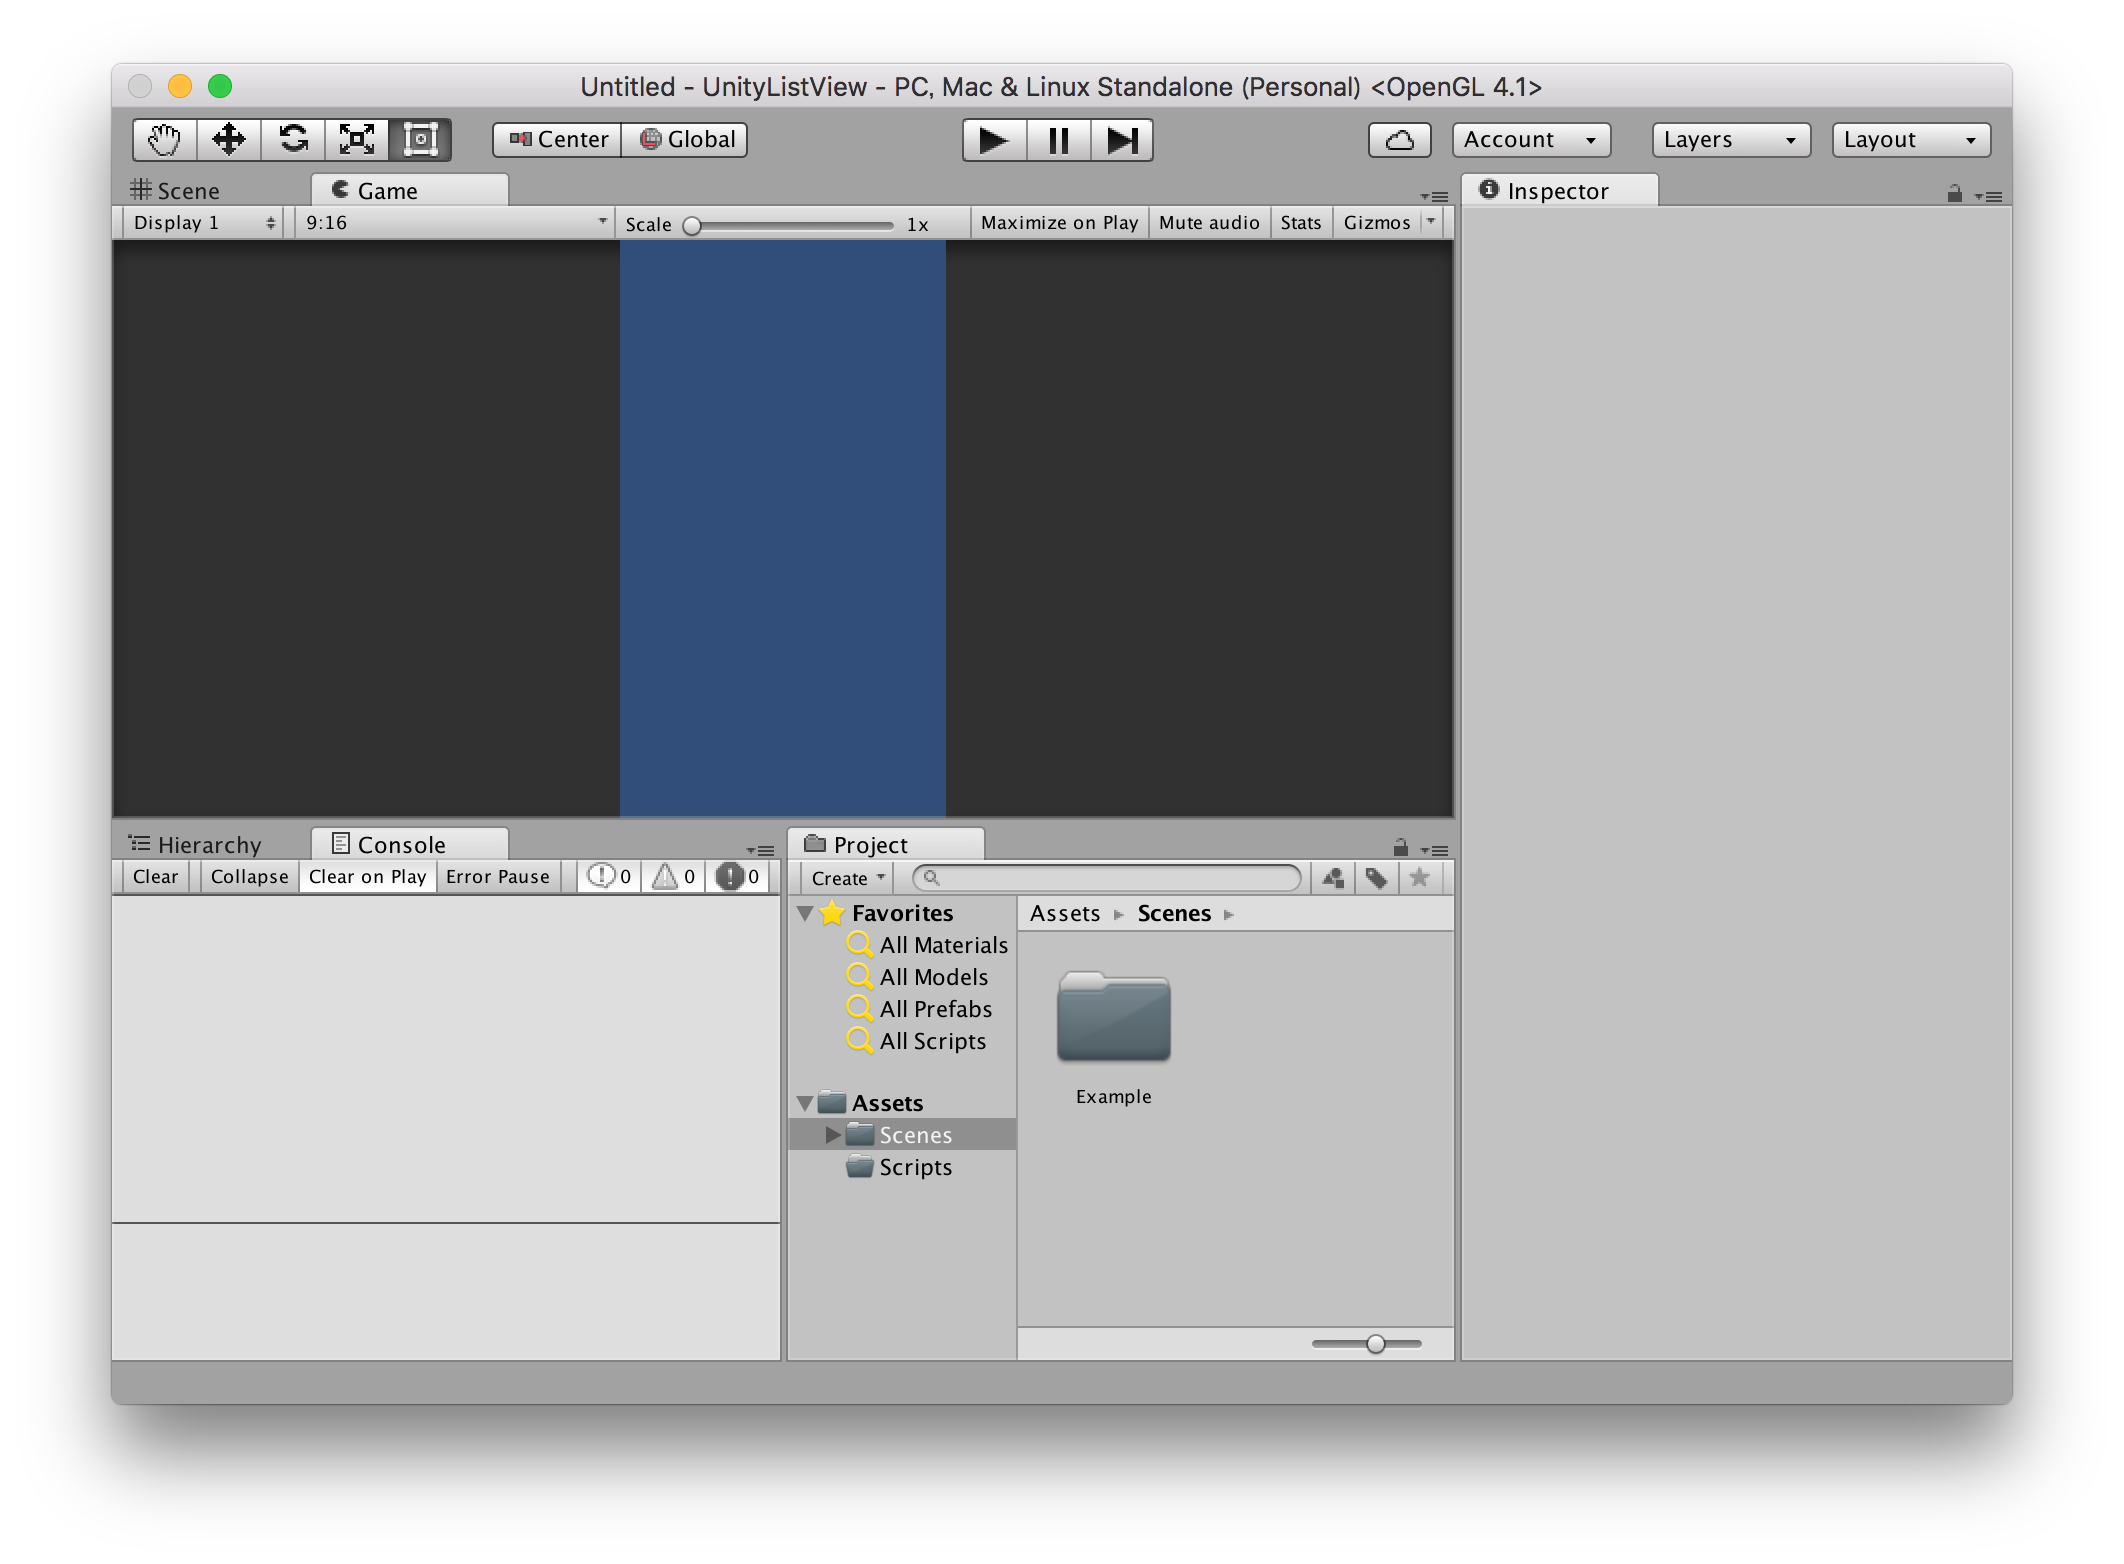
Task: Switch to the Scene tab
Action: pos(176,191)
